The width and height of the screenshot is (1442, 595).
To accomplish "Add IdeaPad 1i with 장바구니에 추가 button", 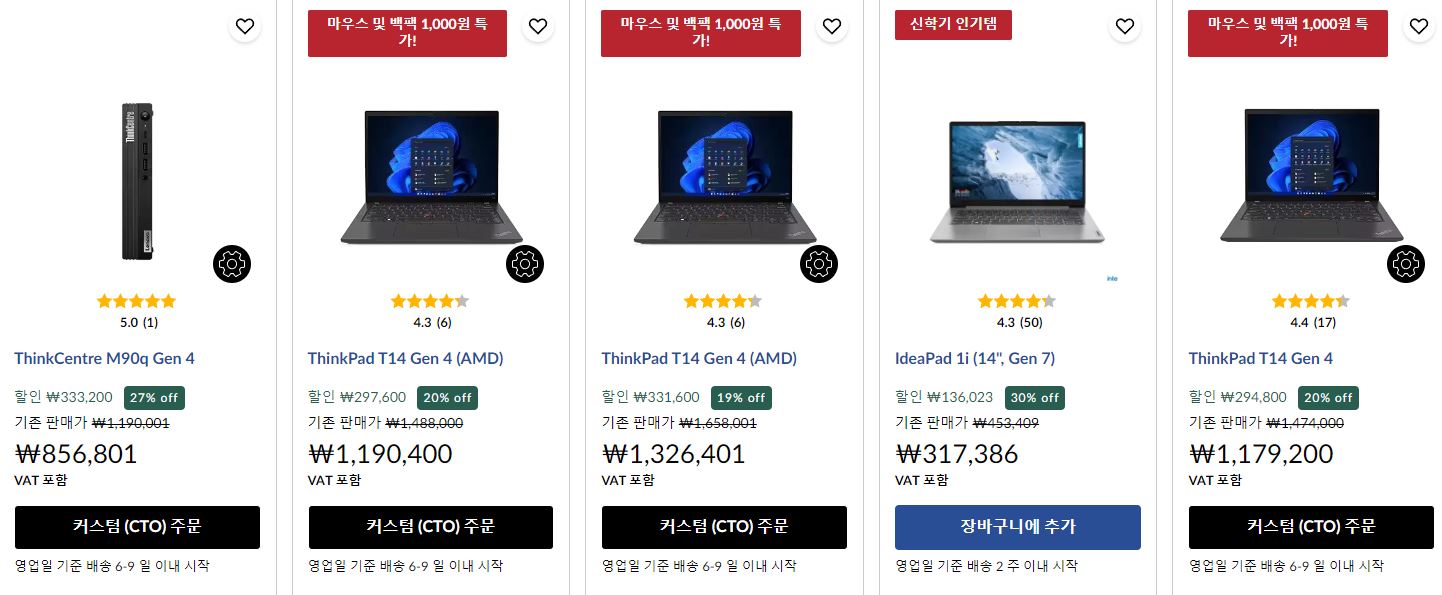I will point(1018,527).
